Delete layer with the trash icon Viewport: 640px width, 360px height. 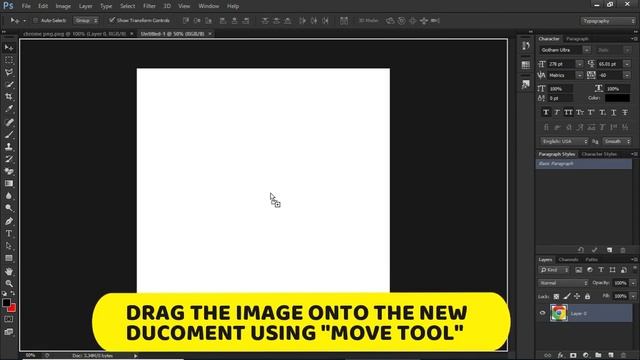point(623,356)
